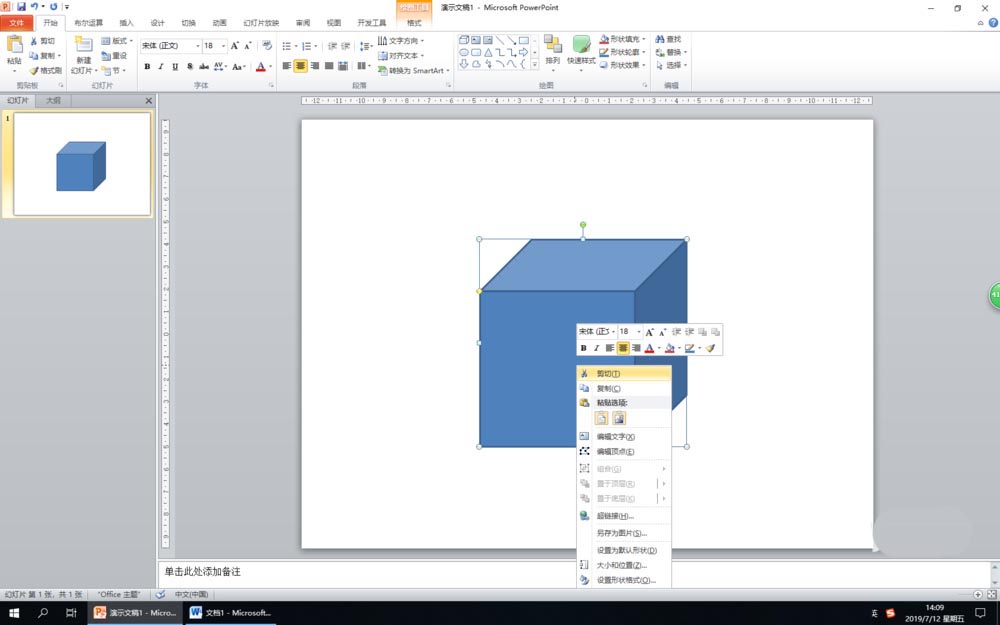Open Convert to SmartArt dropdown
This screenshot has height=625, width=1000.
[413, 70]
